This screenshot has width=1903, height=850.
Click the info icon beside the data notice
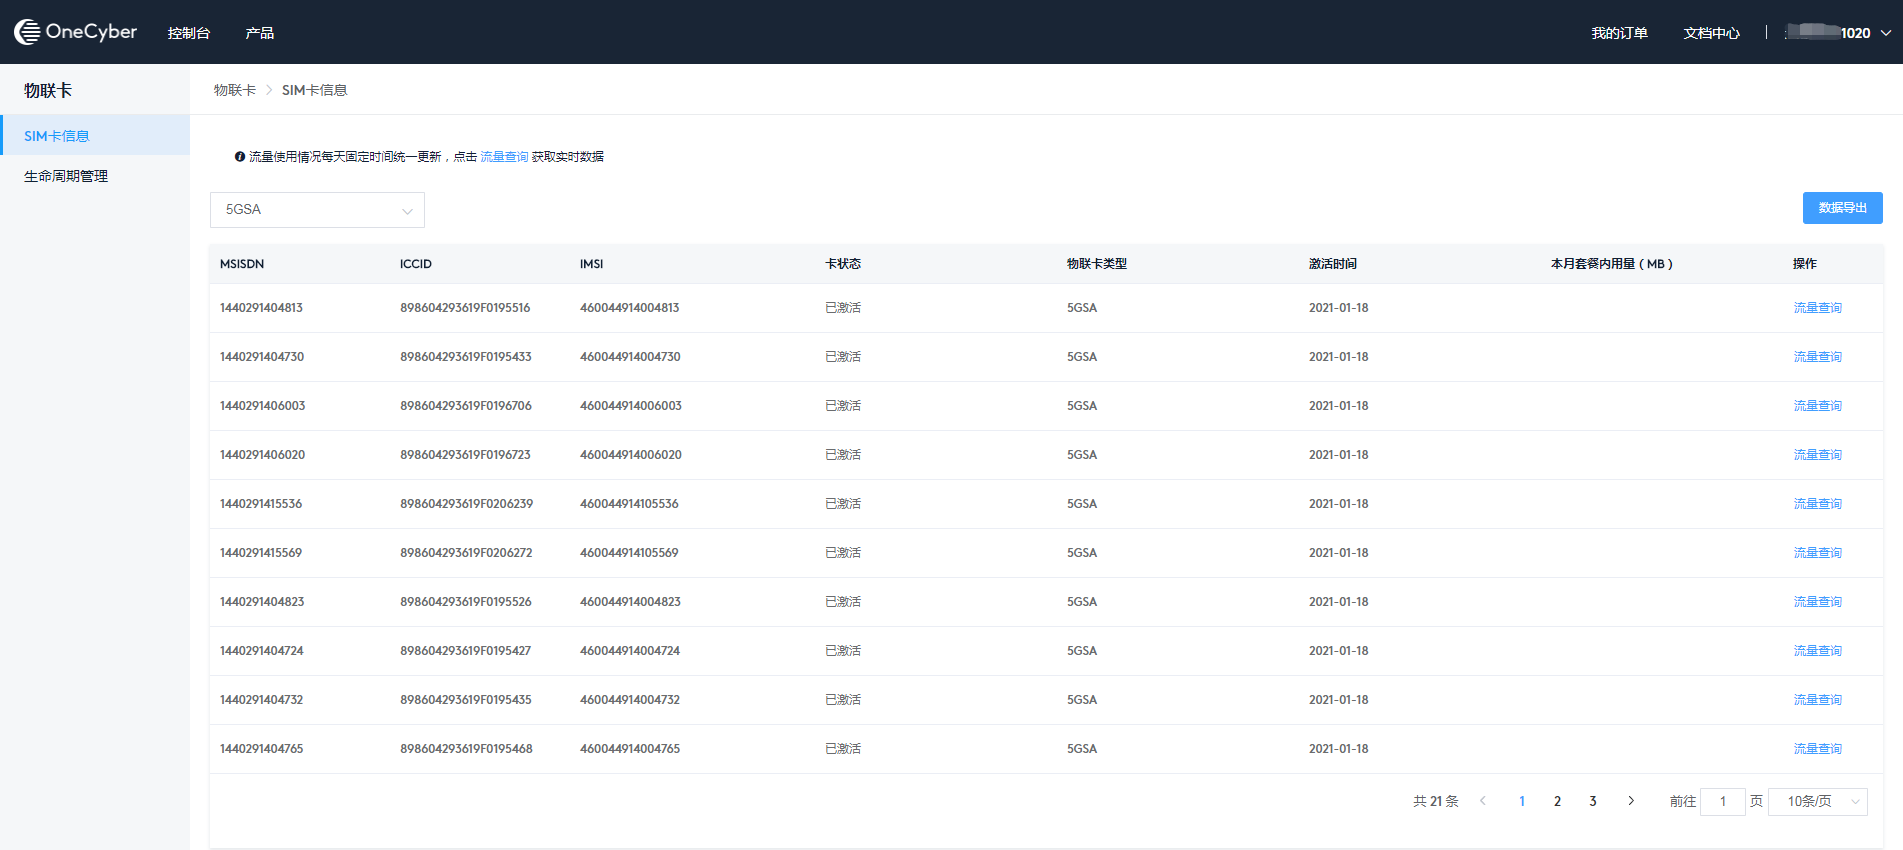click(x=240, y=157)
